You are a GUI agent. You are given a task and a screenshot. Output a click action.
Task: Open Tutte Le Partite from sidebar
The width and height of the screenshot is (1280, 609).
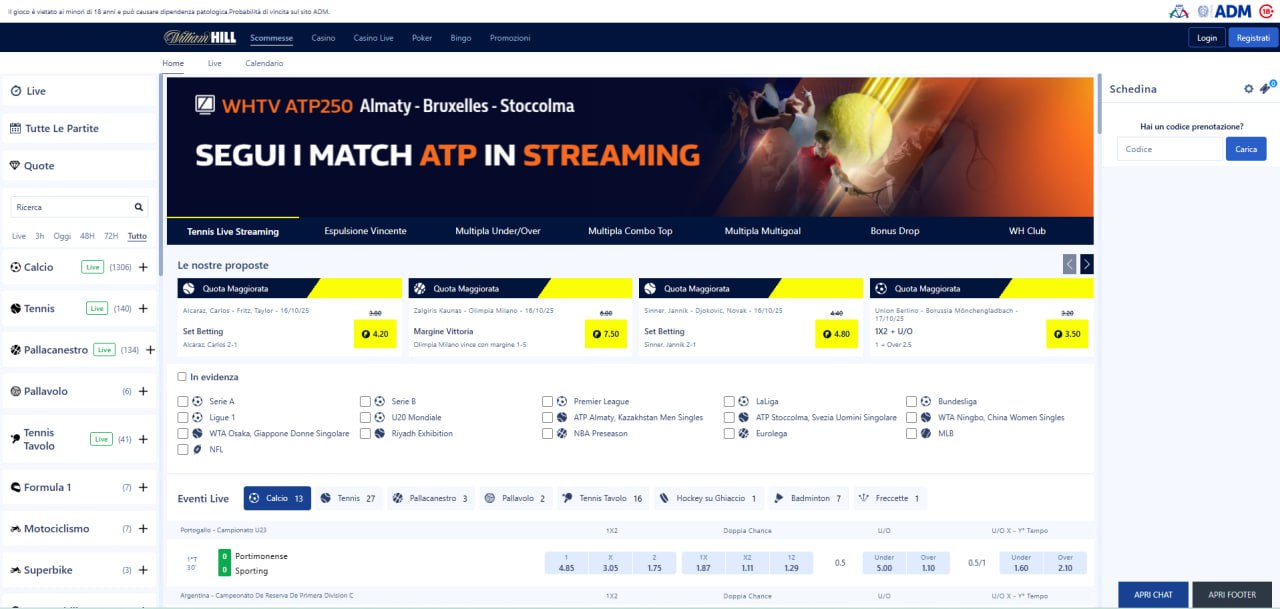(60, 128)
